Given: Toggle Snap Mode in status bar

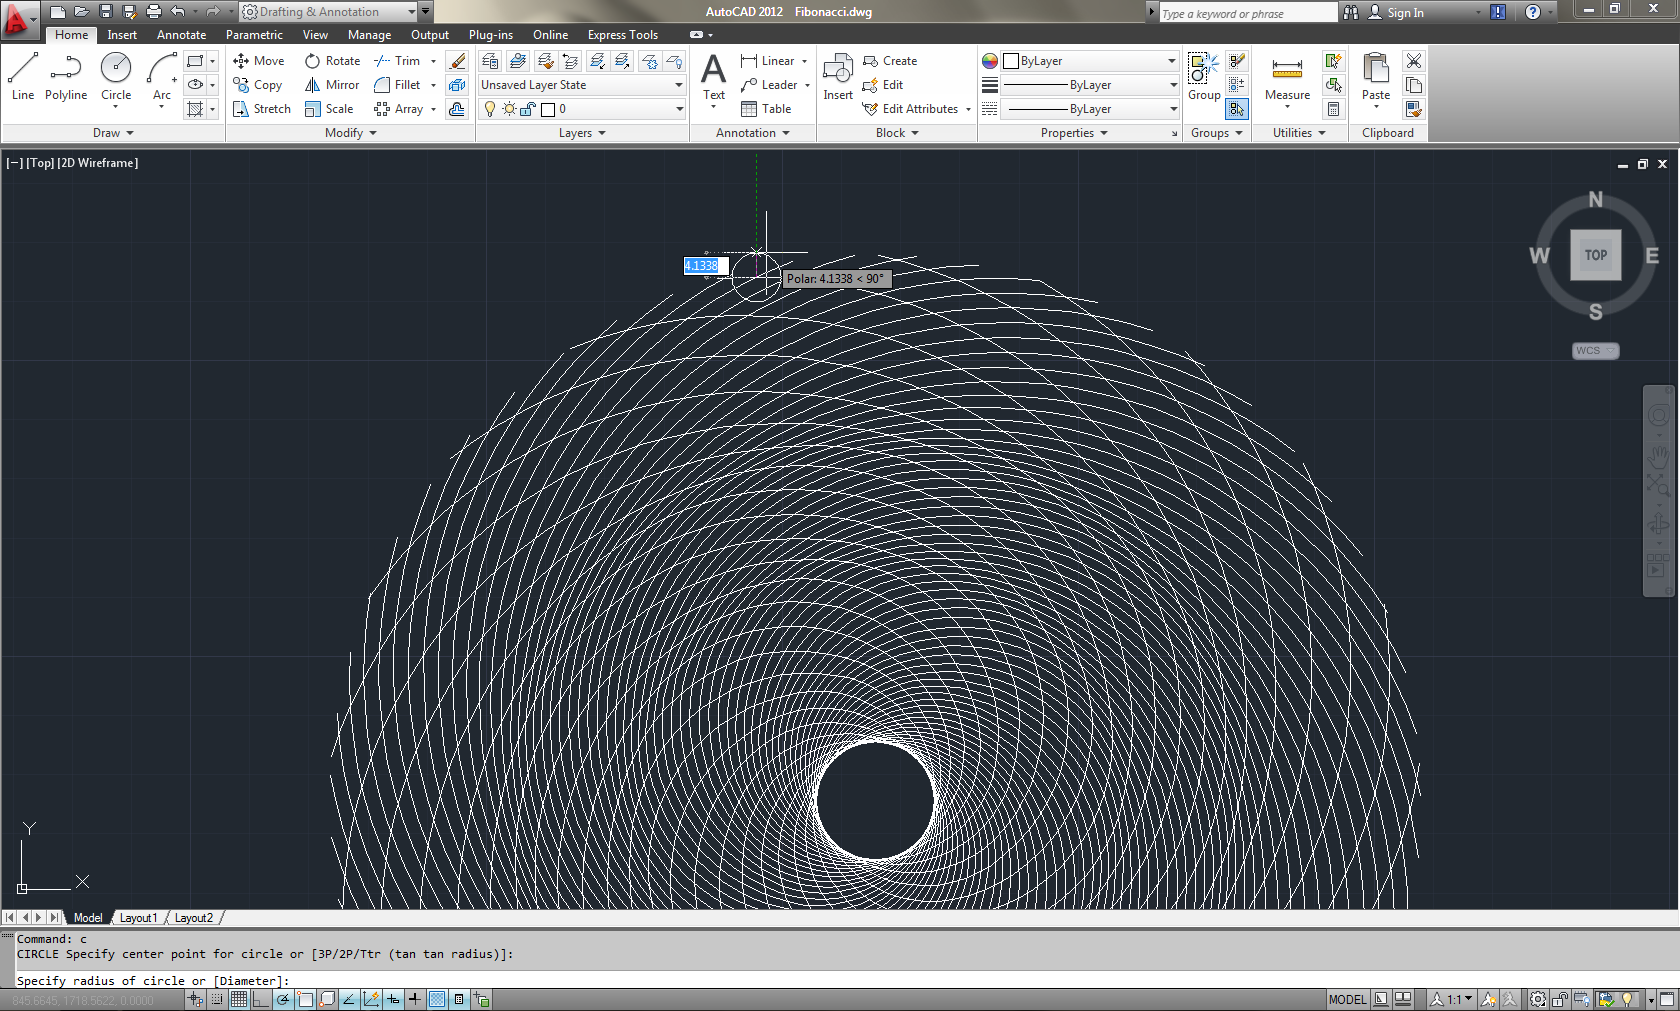Looking at the screenshot, I should coord(217,999).
